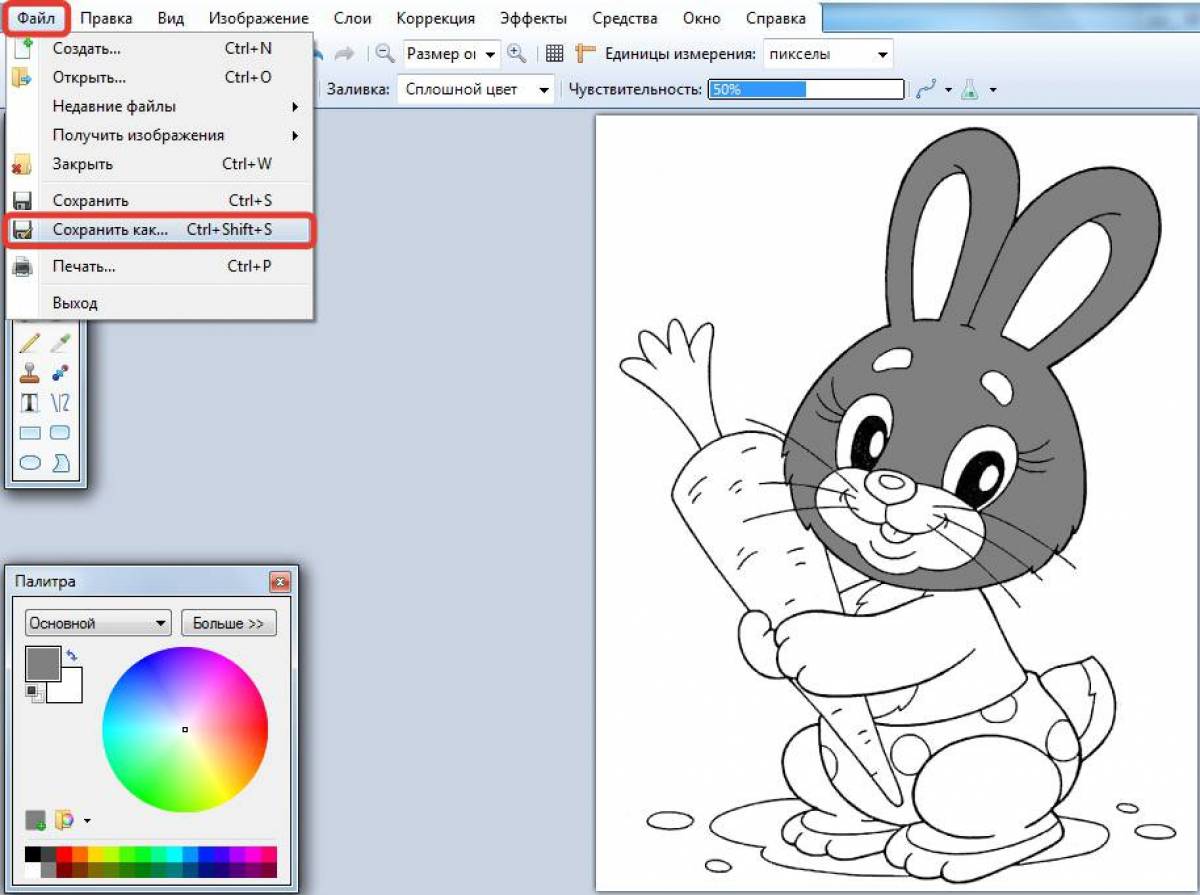1200x895 pixels.
Task: Expand the Недавние файлы submenu arrow
Action: [295, 106]
